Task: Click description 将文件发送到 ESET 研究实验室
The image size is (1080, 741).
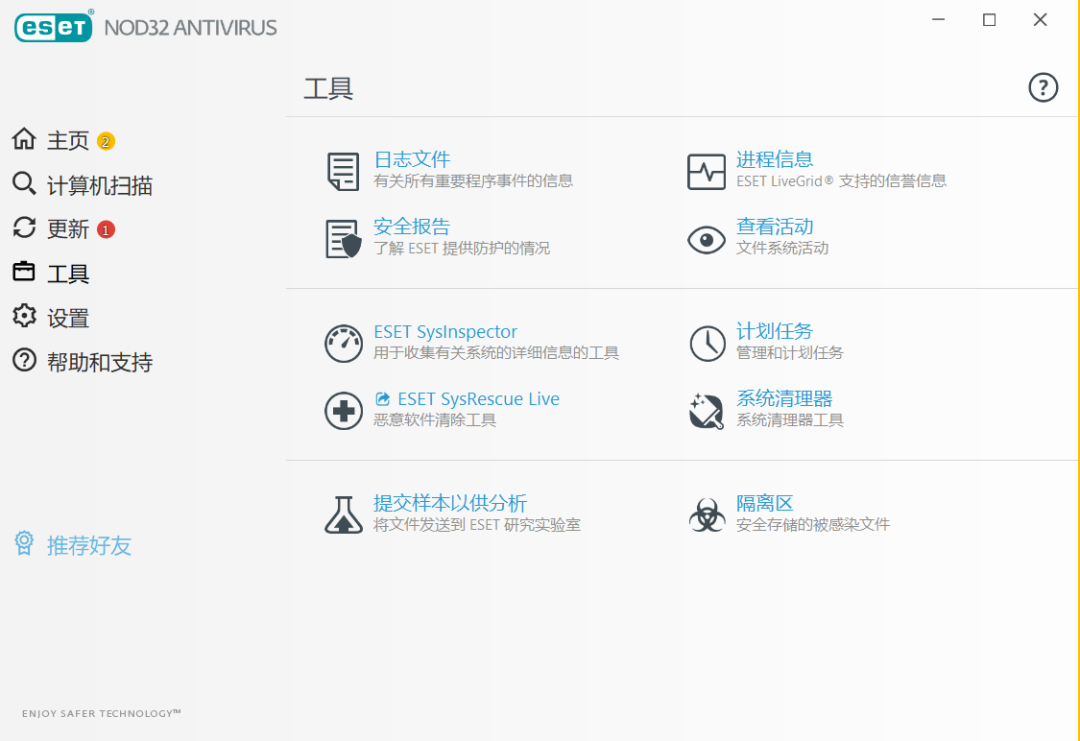Action: tap(477, 525)
